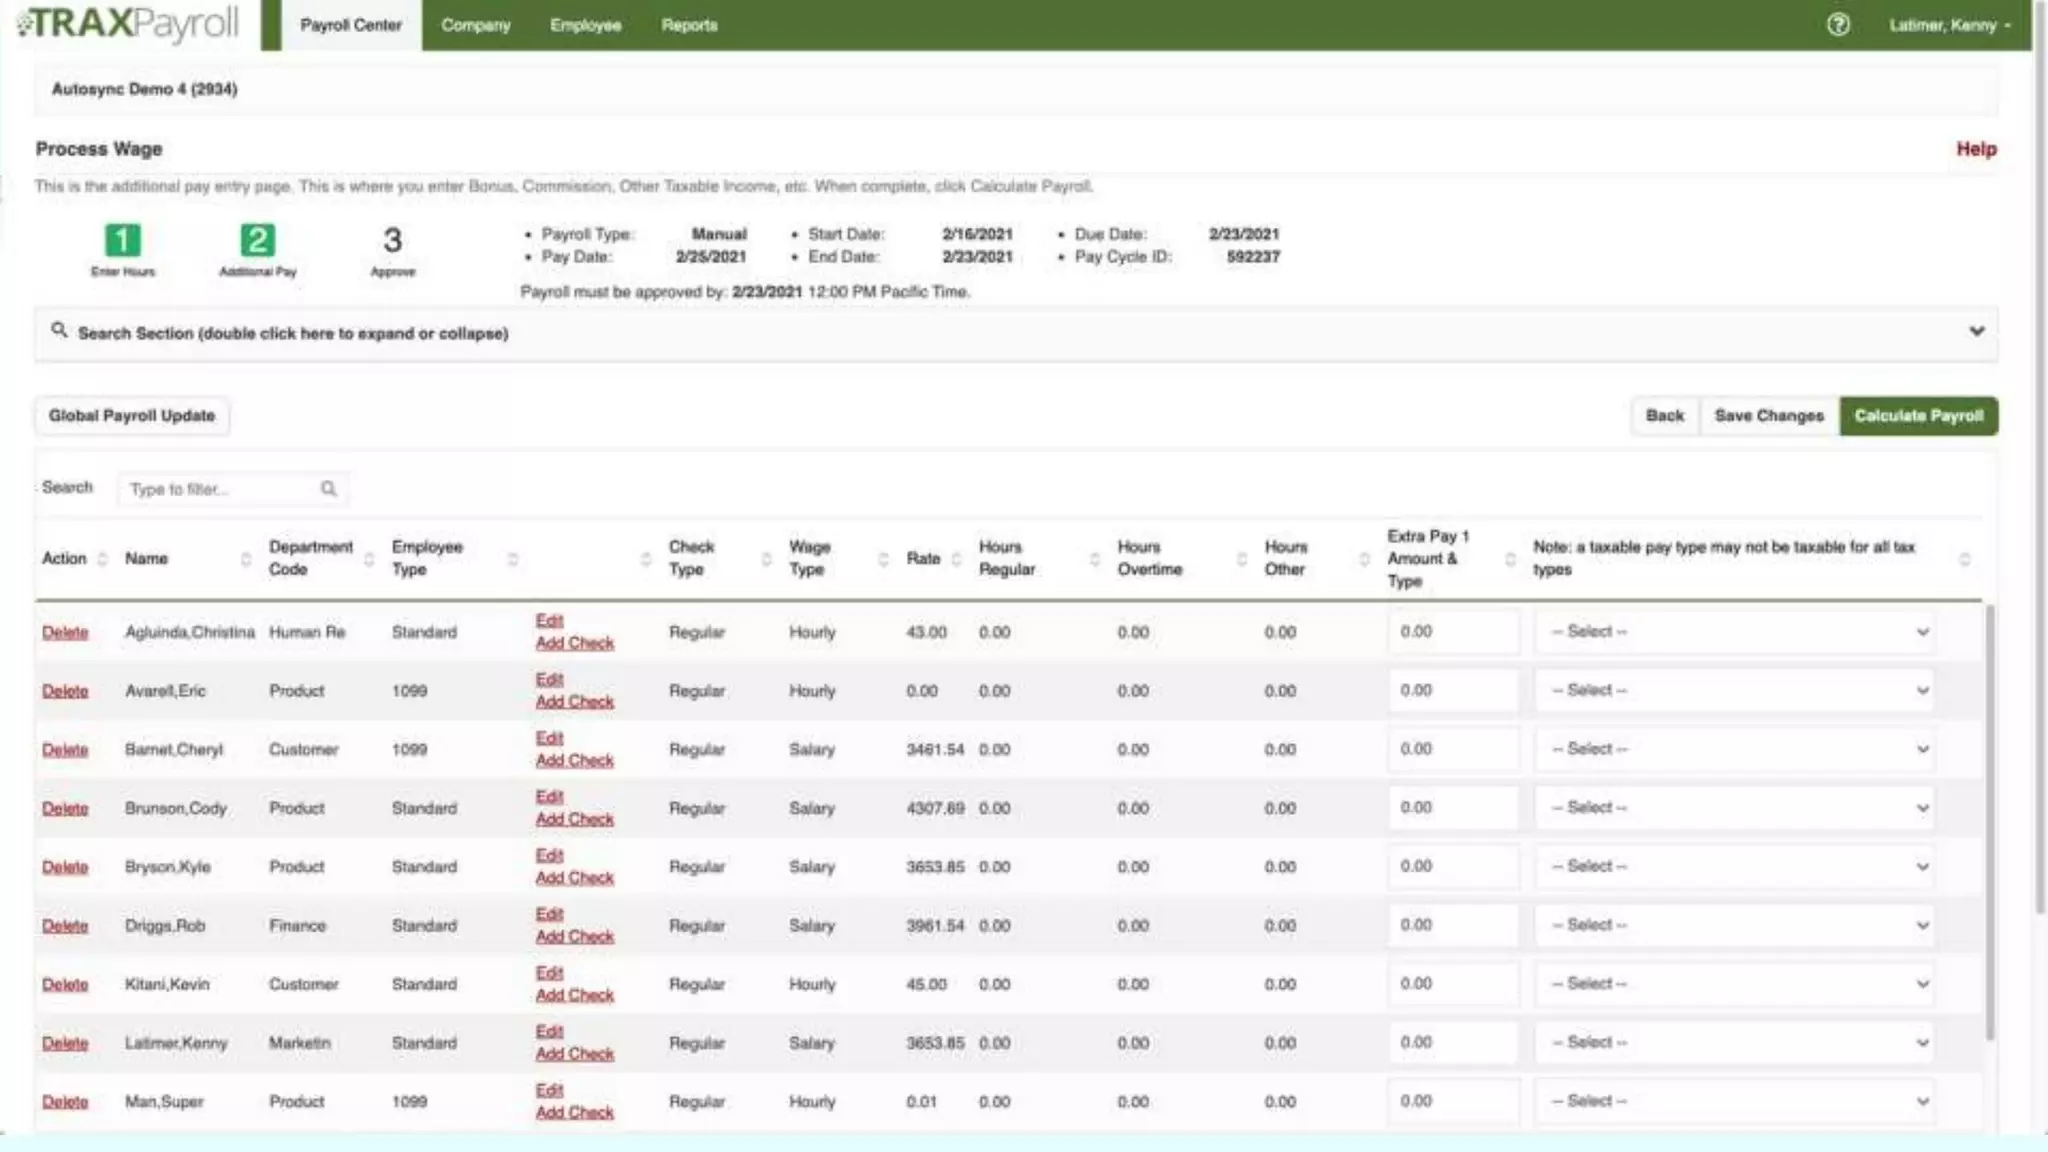The width and height of the screenshot is (2048, 1152).
Task: Click the Search Section magnifier icon
Action: [x=59, y=330]
